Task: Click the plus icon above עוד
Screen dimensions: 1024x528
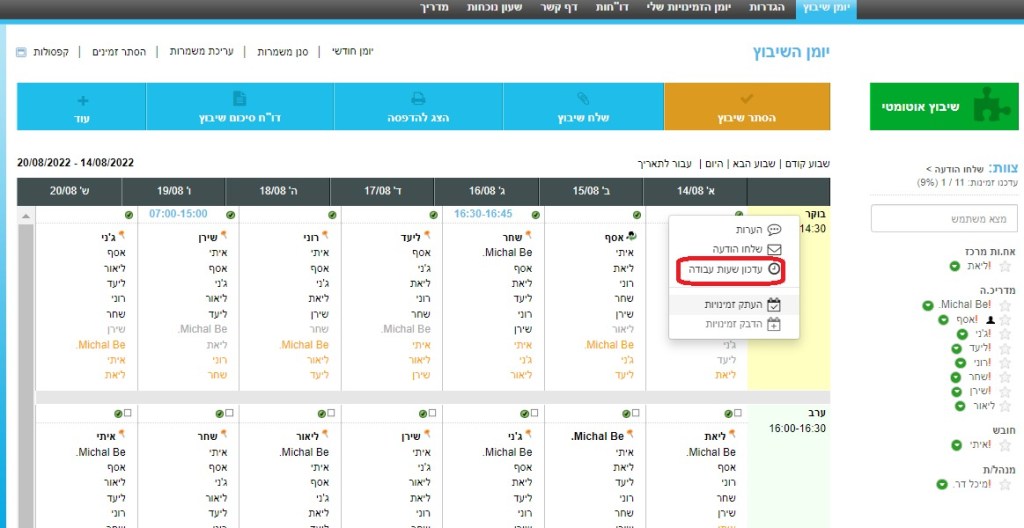Action: [82, 100]
